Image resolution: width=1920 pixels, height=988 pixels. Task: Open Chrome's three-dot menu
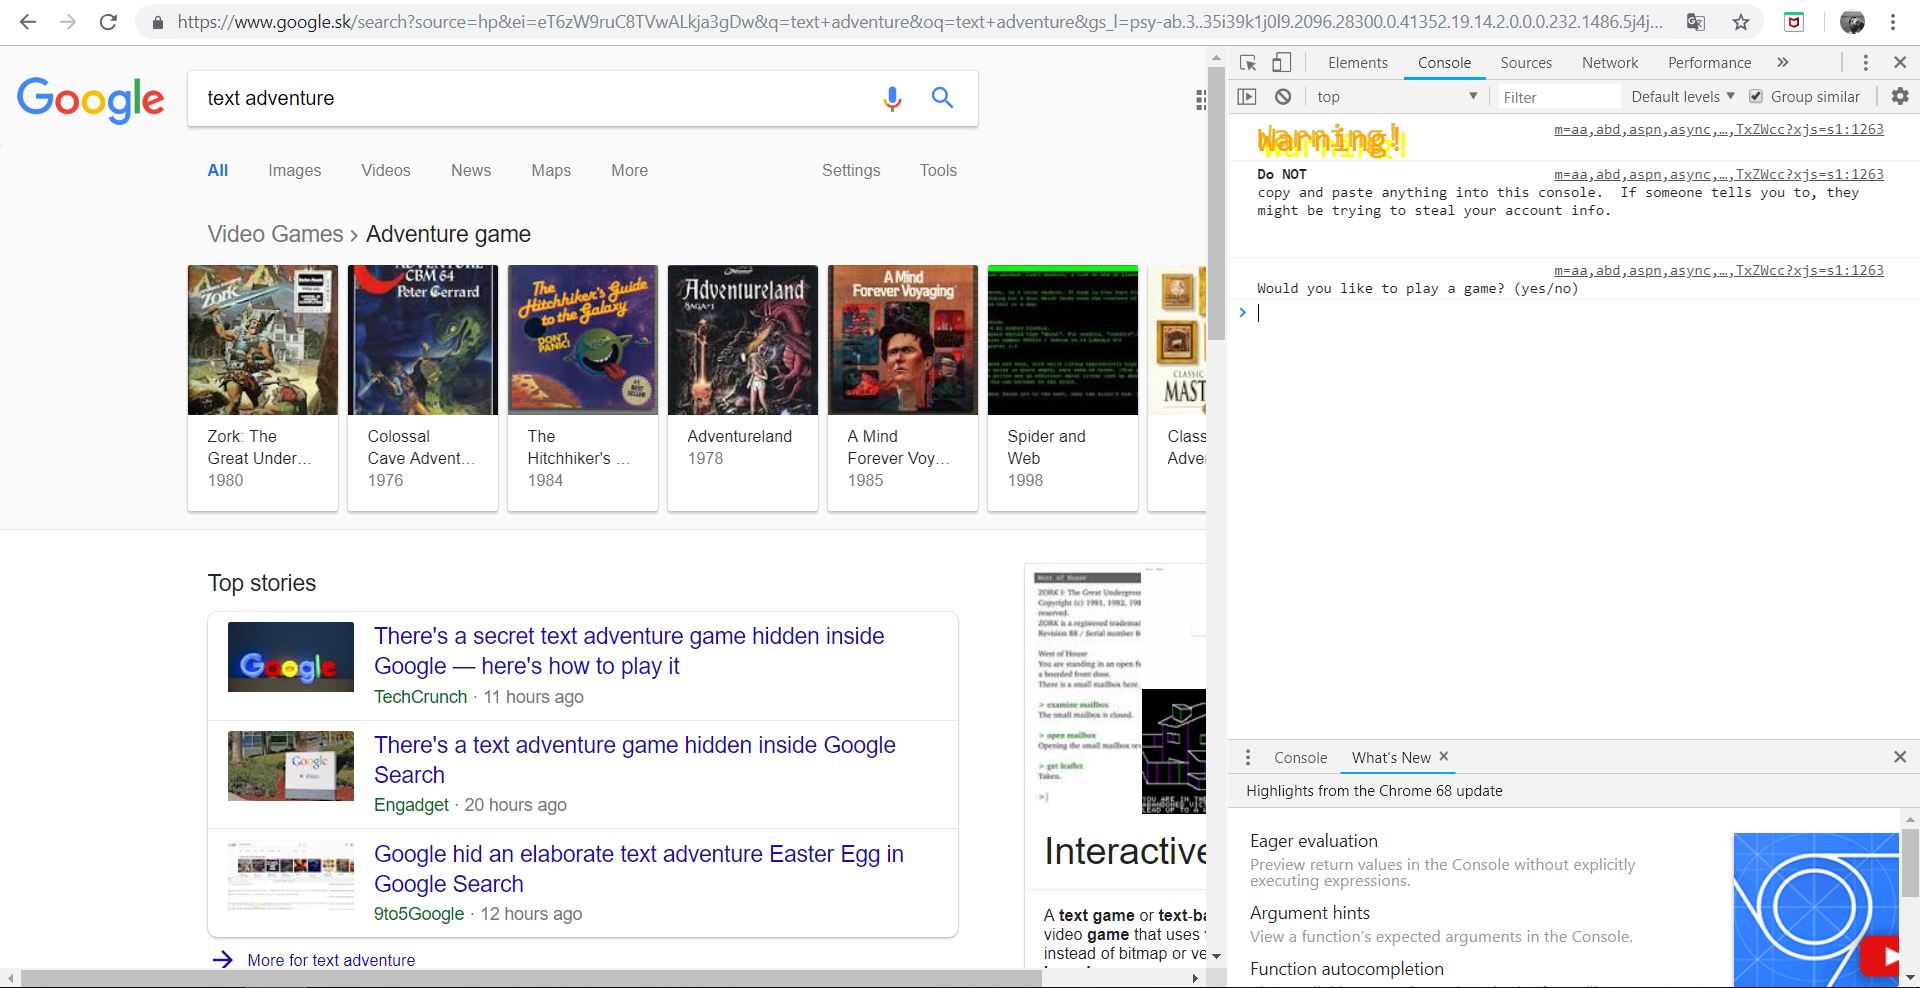pyautogui.click(x=1893, y=22)
